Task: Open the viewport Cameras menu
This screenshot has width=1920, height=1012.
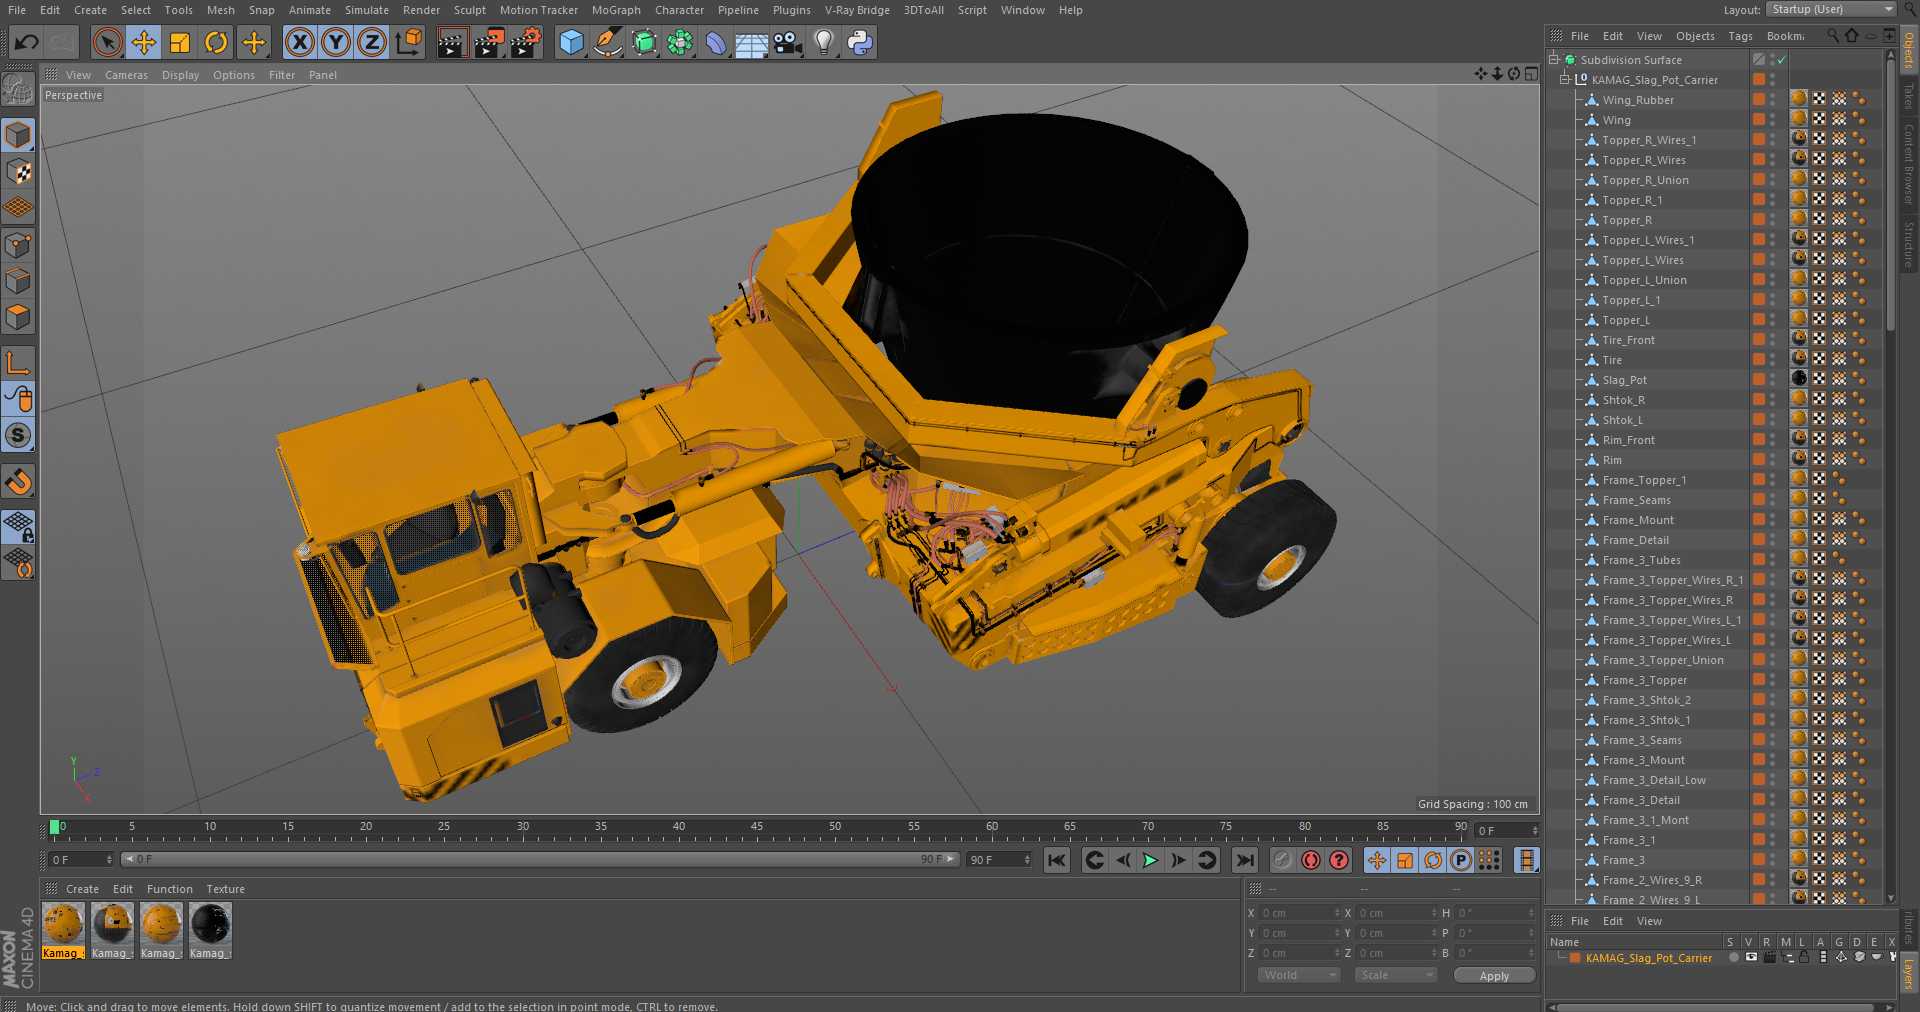Action: 126,75
